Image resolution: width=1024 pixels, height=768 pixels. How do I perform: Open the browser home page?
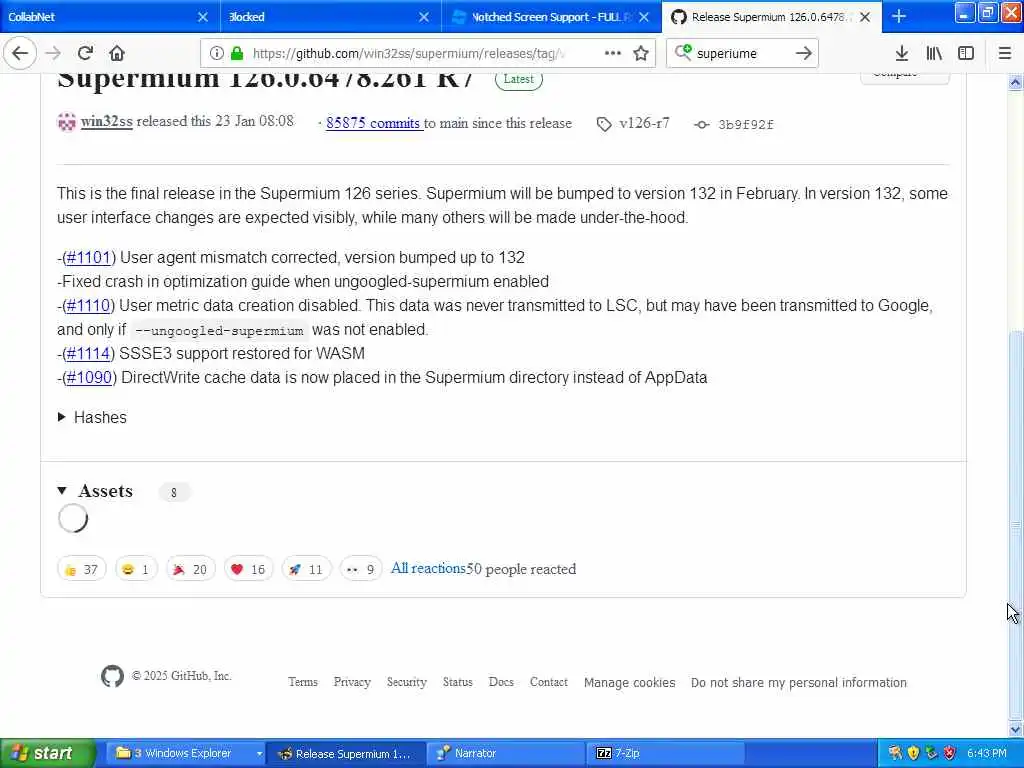click(x=117, y=53)
